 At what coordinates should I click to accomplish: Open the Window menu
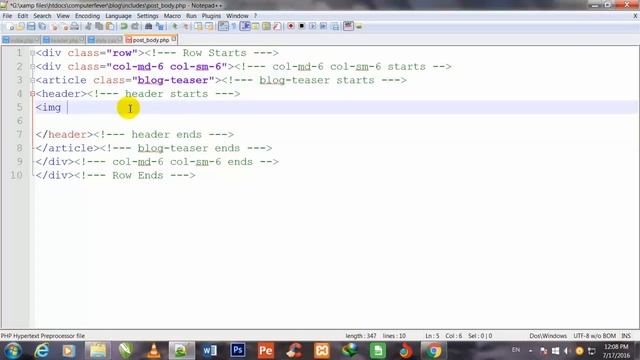[x=237, y=16]
